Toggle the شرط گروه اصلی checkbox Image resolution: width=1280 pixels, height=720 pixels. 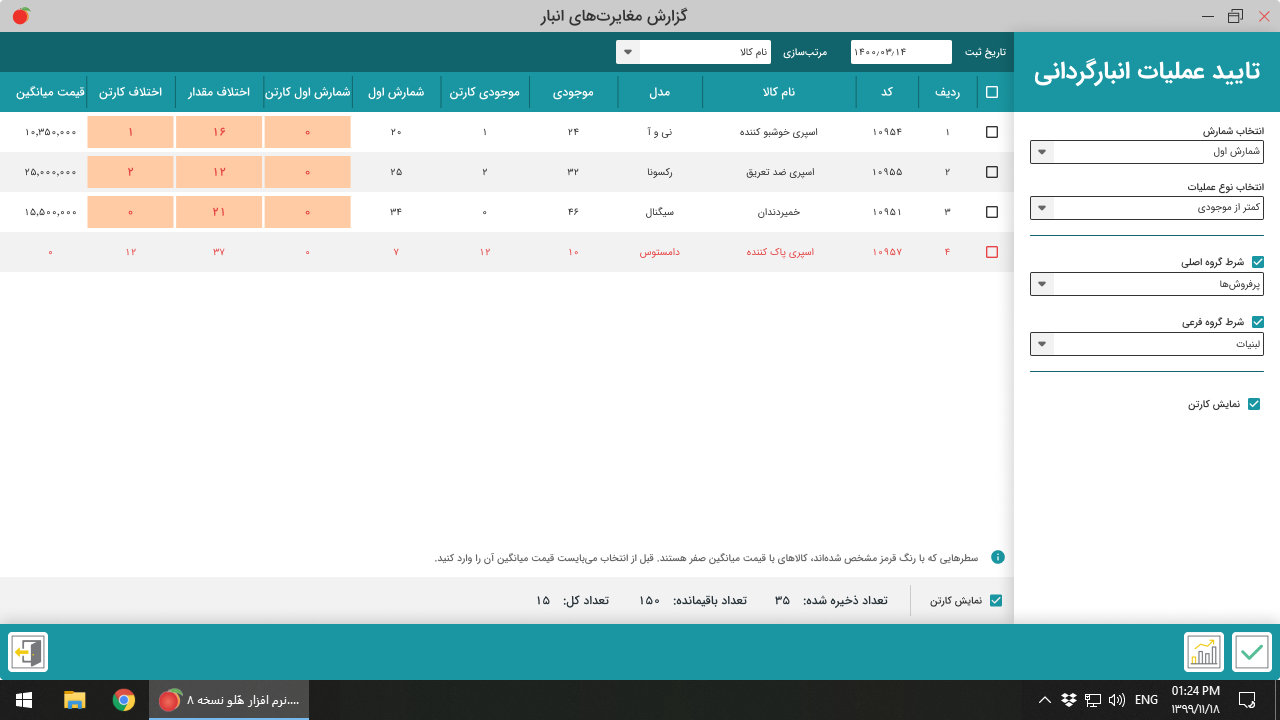point(1258,262)
